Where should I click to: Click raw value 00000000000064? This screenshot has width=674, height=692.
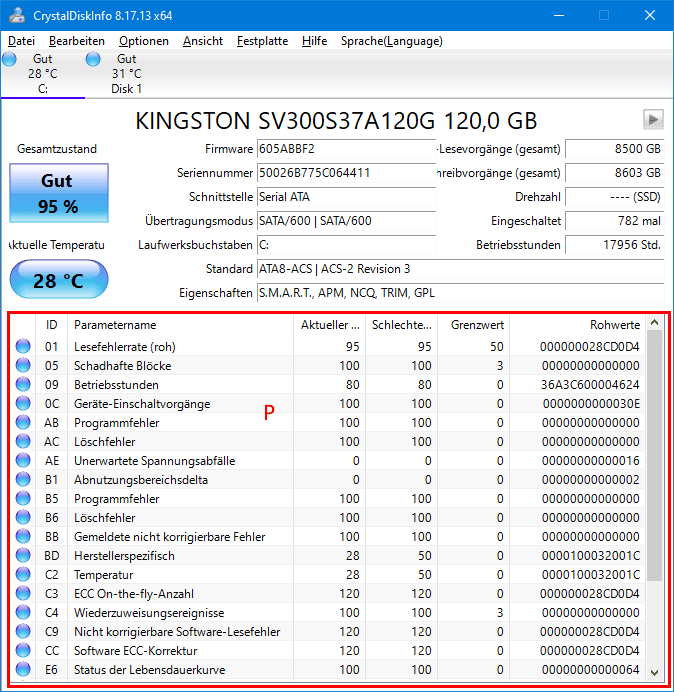pyautogui.click(x=591, y=670)
